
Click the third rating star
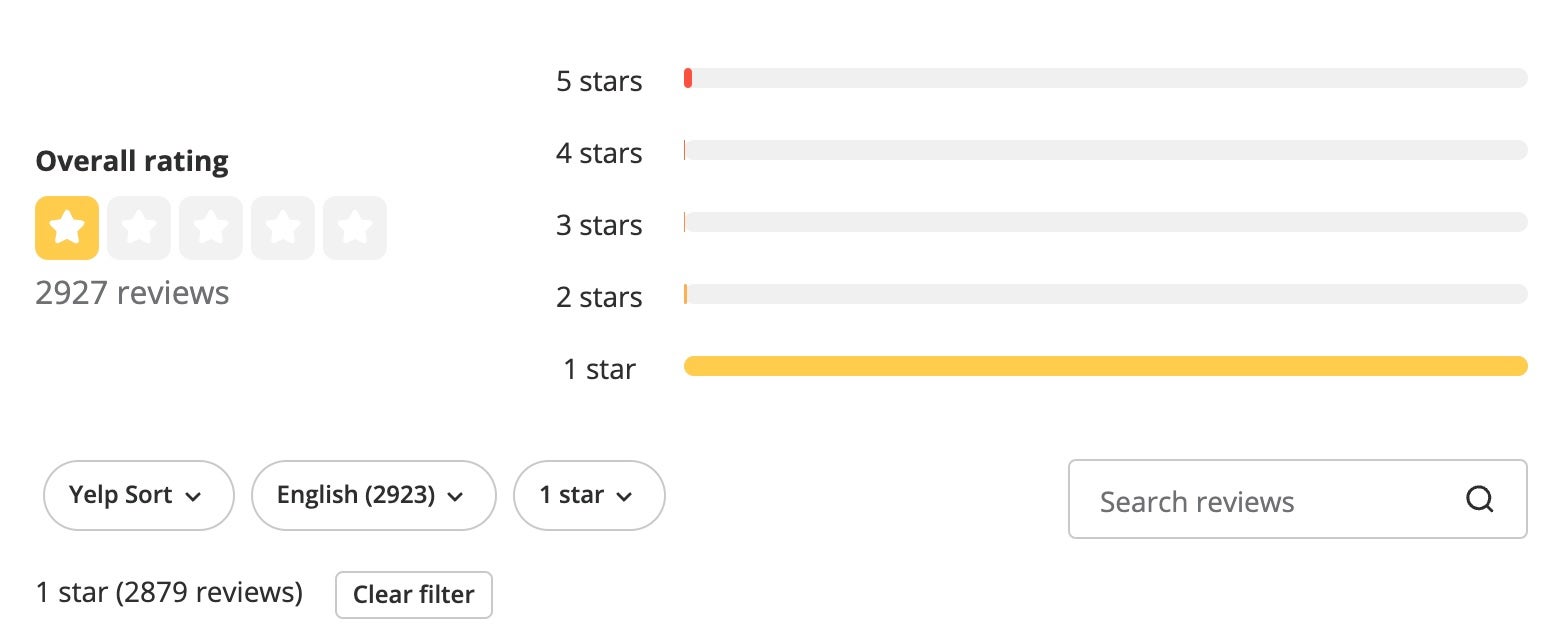[x=211, y=228]
